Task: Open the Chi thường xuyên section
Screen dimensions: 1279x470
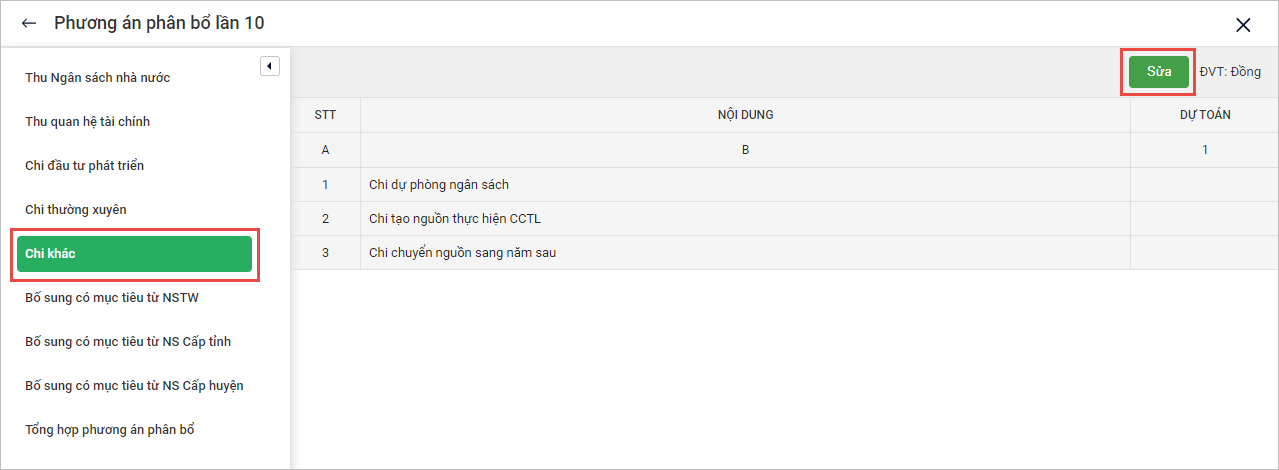Action: [76, 210]
